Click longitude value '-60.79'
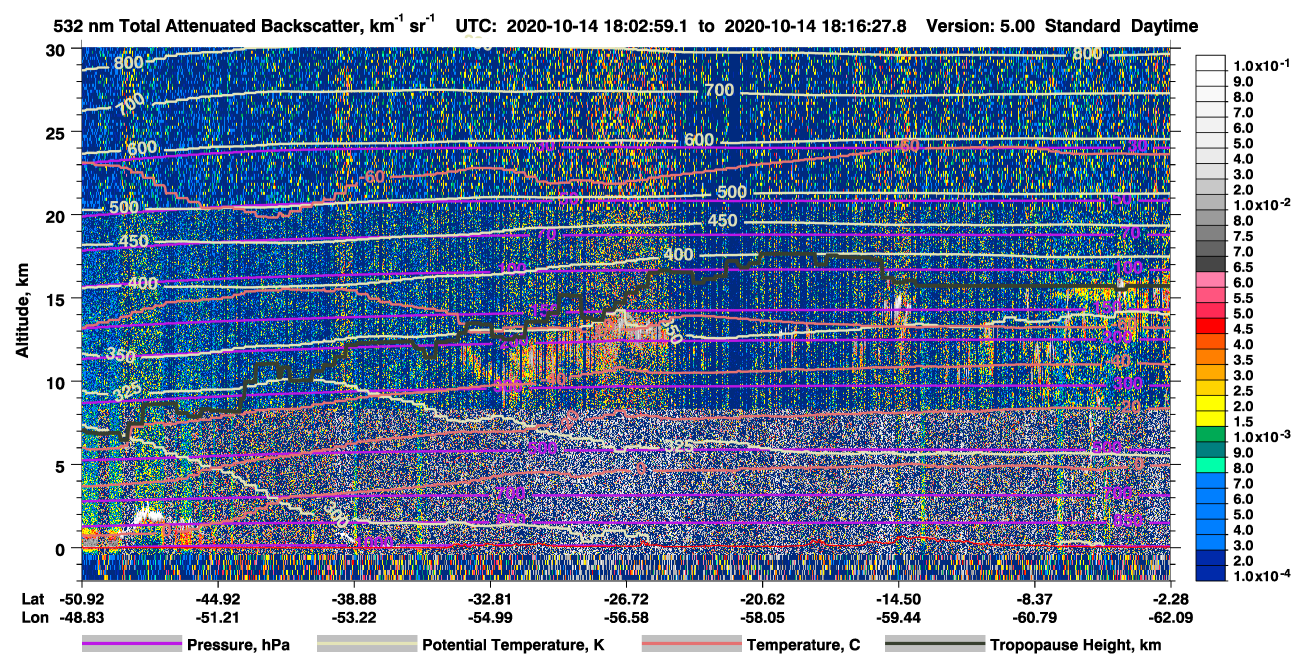1300x667 pixels. click(x=1034, y=617)
